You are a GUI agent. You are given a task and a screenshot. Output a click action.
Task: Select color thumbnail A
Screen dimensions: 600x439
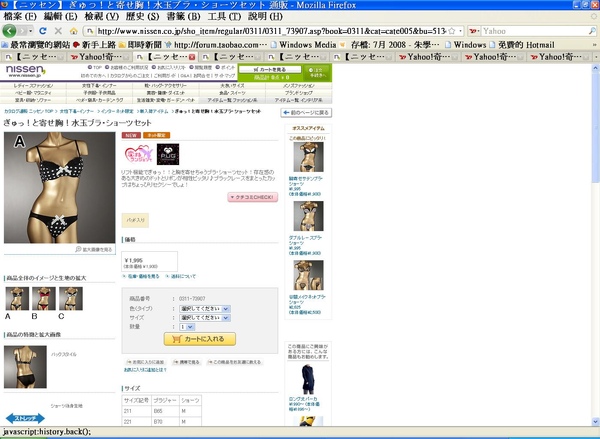(x=17, y=299)
